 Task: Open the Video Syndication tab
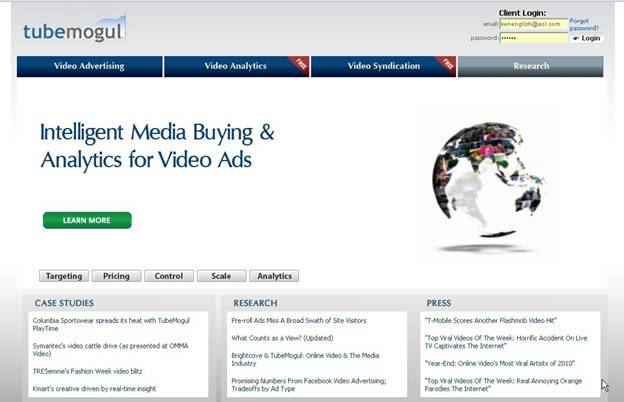(383, 66)
